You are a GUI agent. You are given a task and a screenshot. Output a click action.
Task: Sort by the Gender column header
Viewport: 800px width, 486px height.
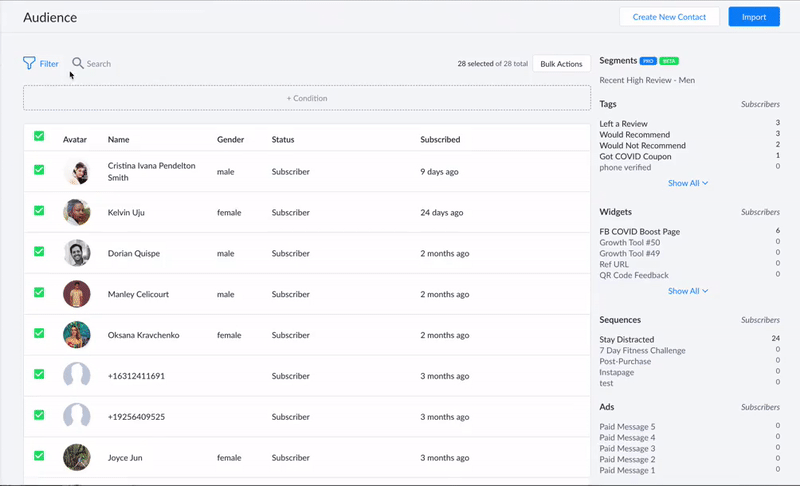231,139
